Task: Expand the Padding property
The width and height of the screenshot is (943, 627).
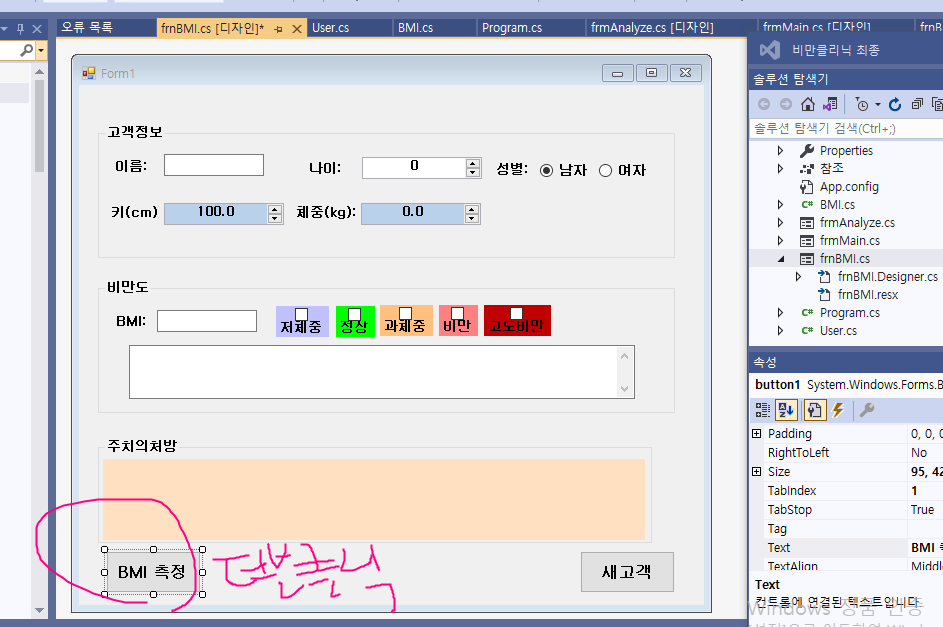Action: pos(757,433)
